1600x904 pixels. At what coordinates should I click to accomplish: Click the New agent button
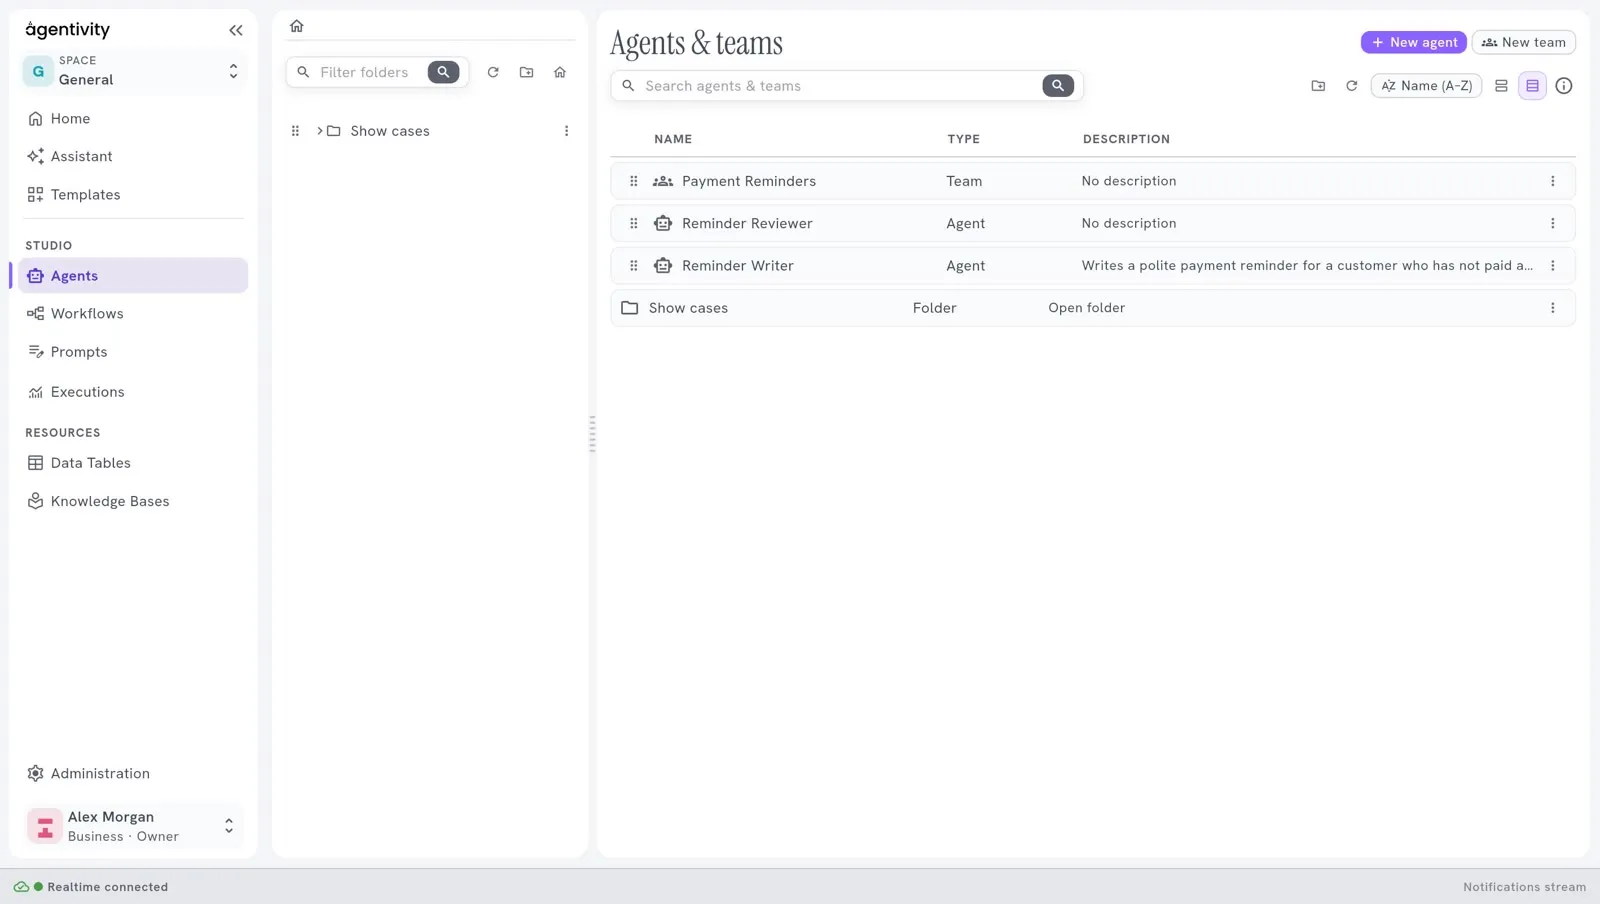pyautogui.click(x=1413, y=42)
